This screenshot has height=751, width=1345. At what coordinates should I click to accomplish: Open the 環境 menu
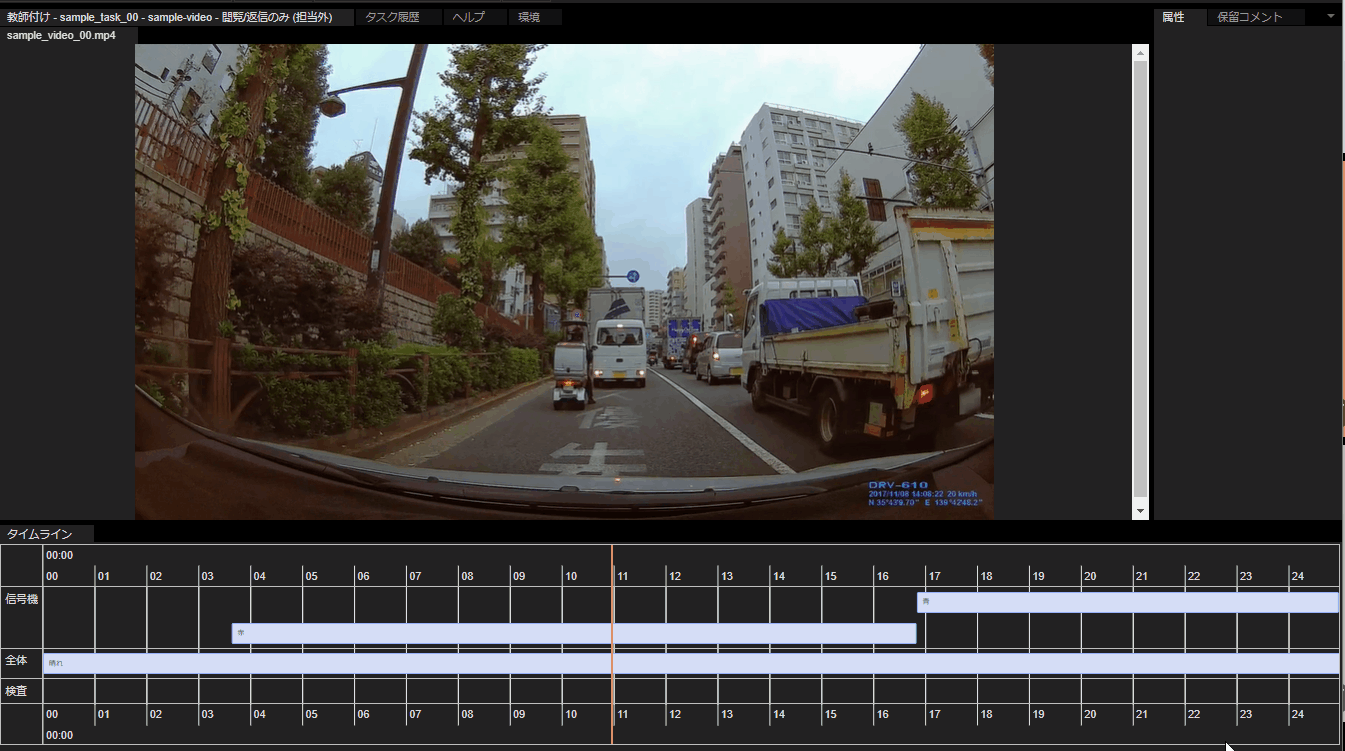(535, 17)
